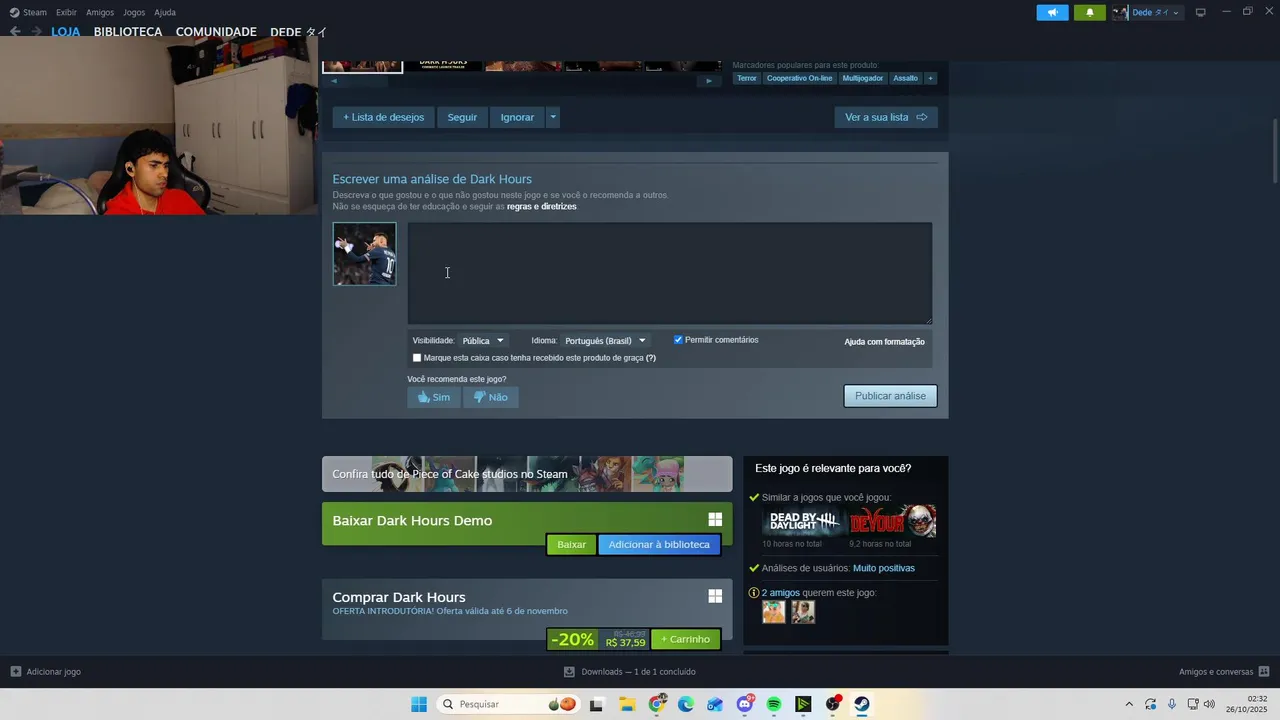Click the Multijogador tag
1280x720 pixels.
click(x=862, y=78)
